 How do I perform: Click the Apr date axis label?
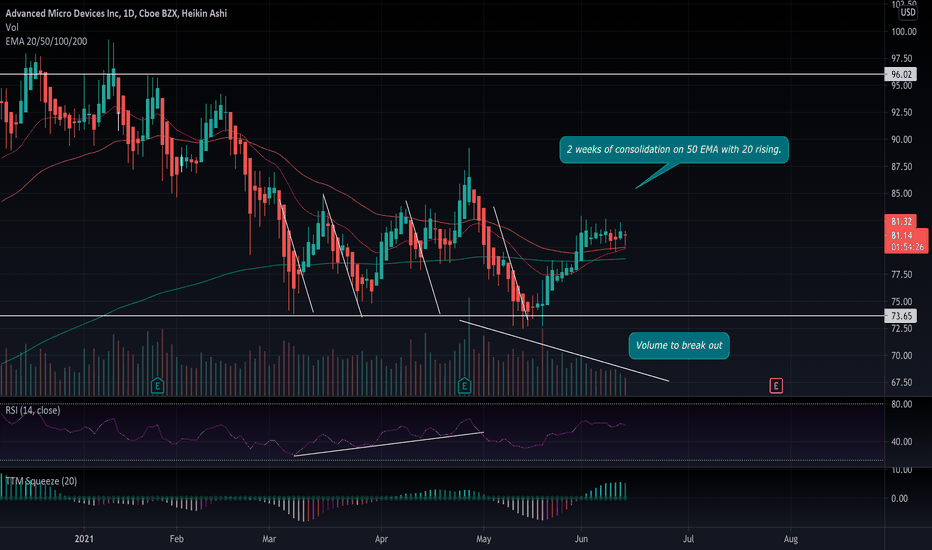381,539
